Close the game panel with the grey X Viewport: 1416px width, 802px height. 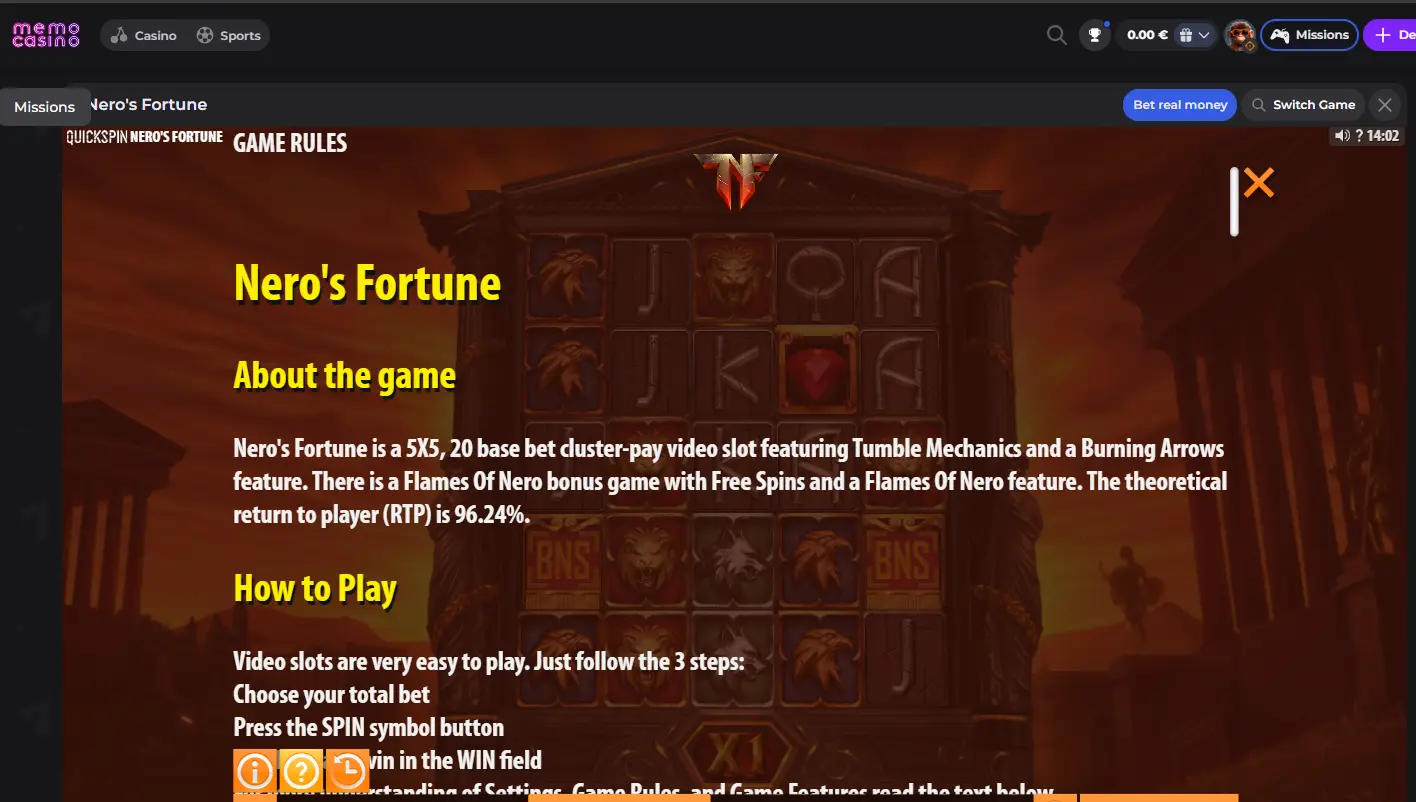[1384, 105]
